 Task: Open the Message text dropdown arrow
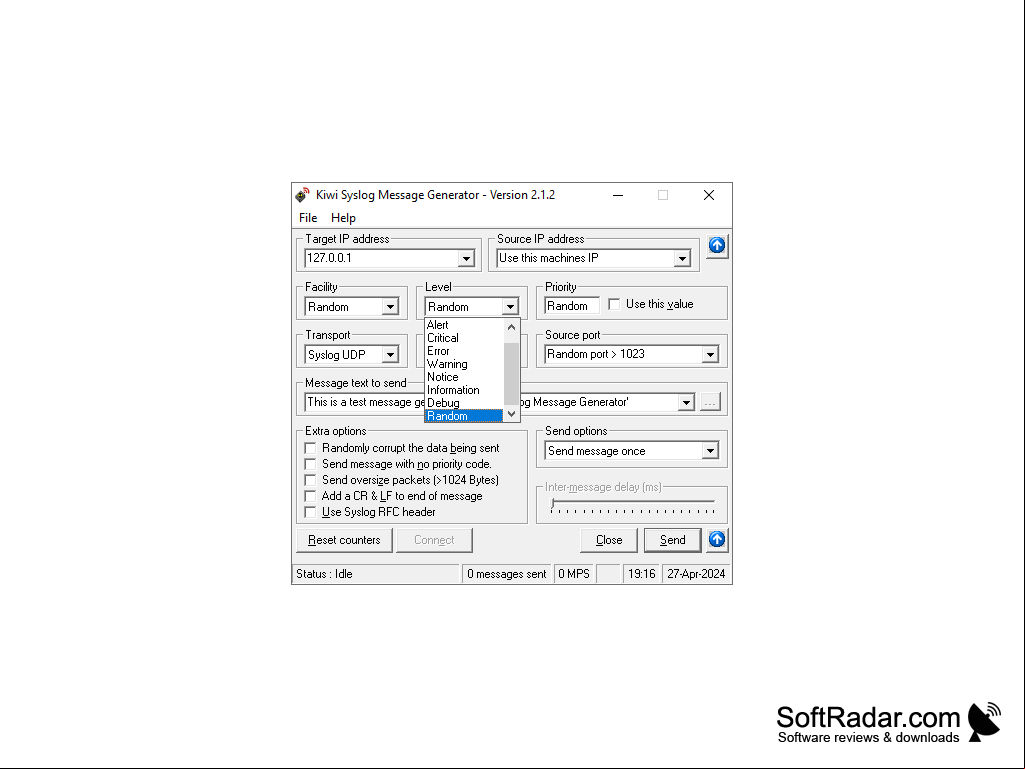click(x=686, y=402)
